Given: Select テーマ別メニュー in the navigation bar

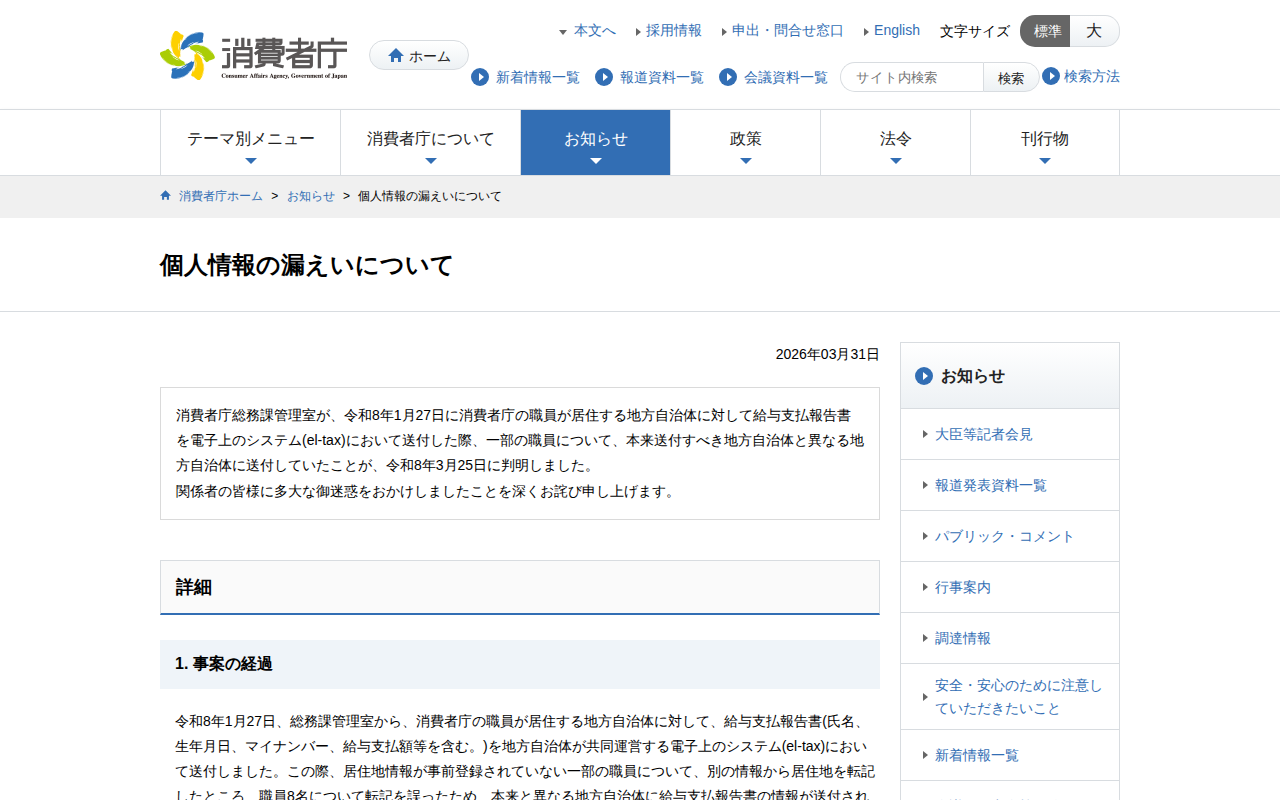Looking at the screenshot, I should tap(250, 142).
